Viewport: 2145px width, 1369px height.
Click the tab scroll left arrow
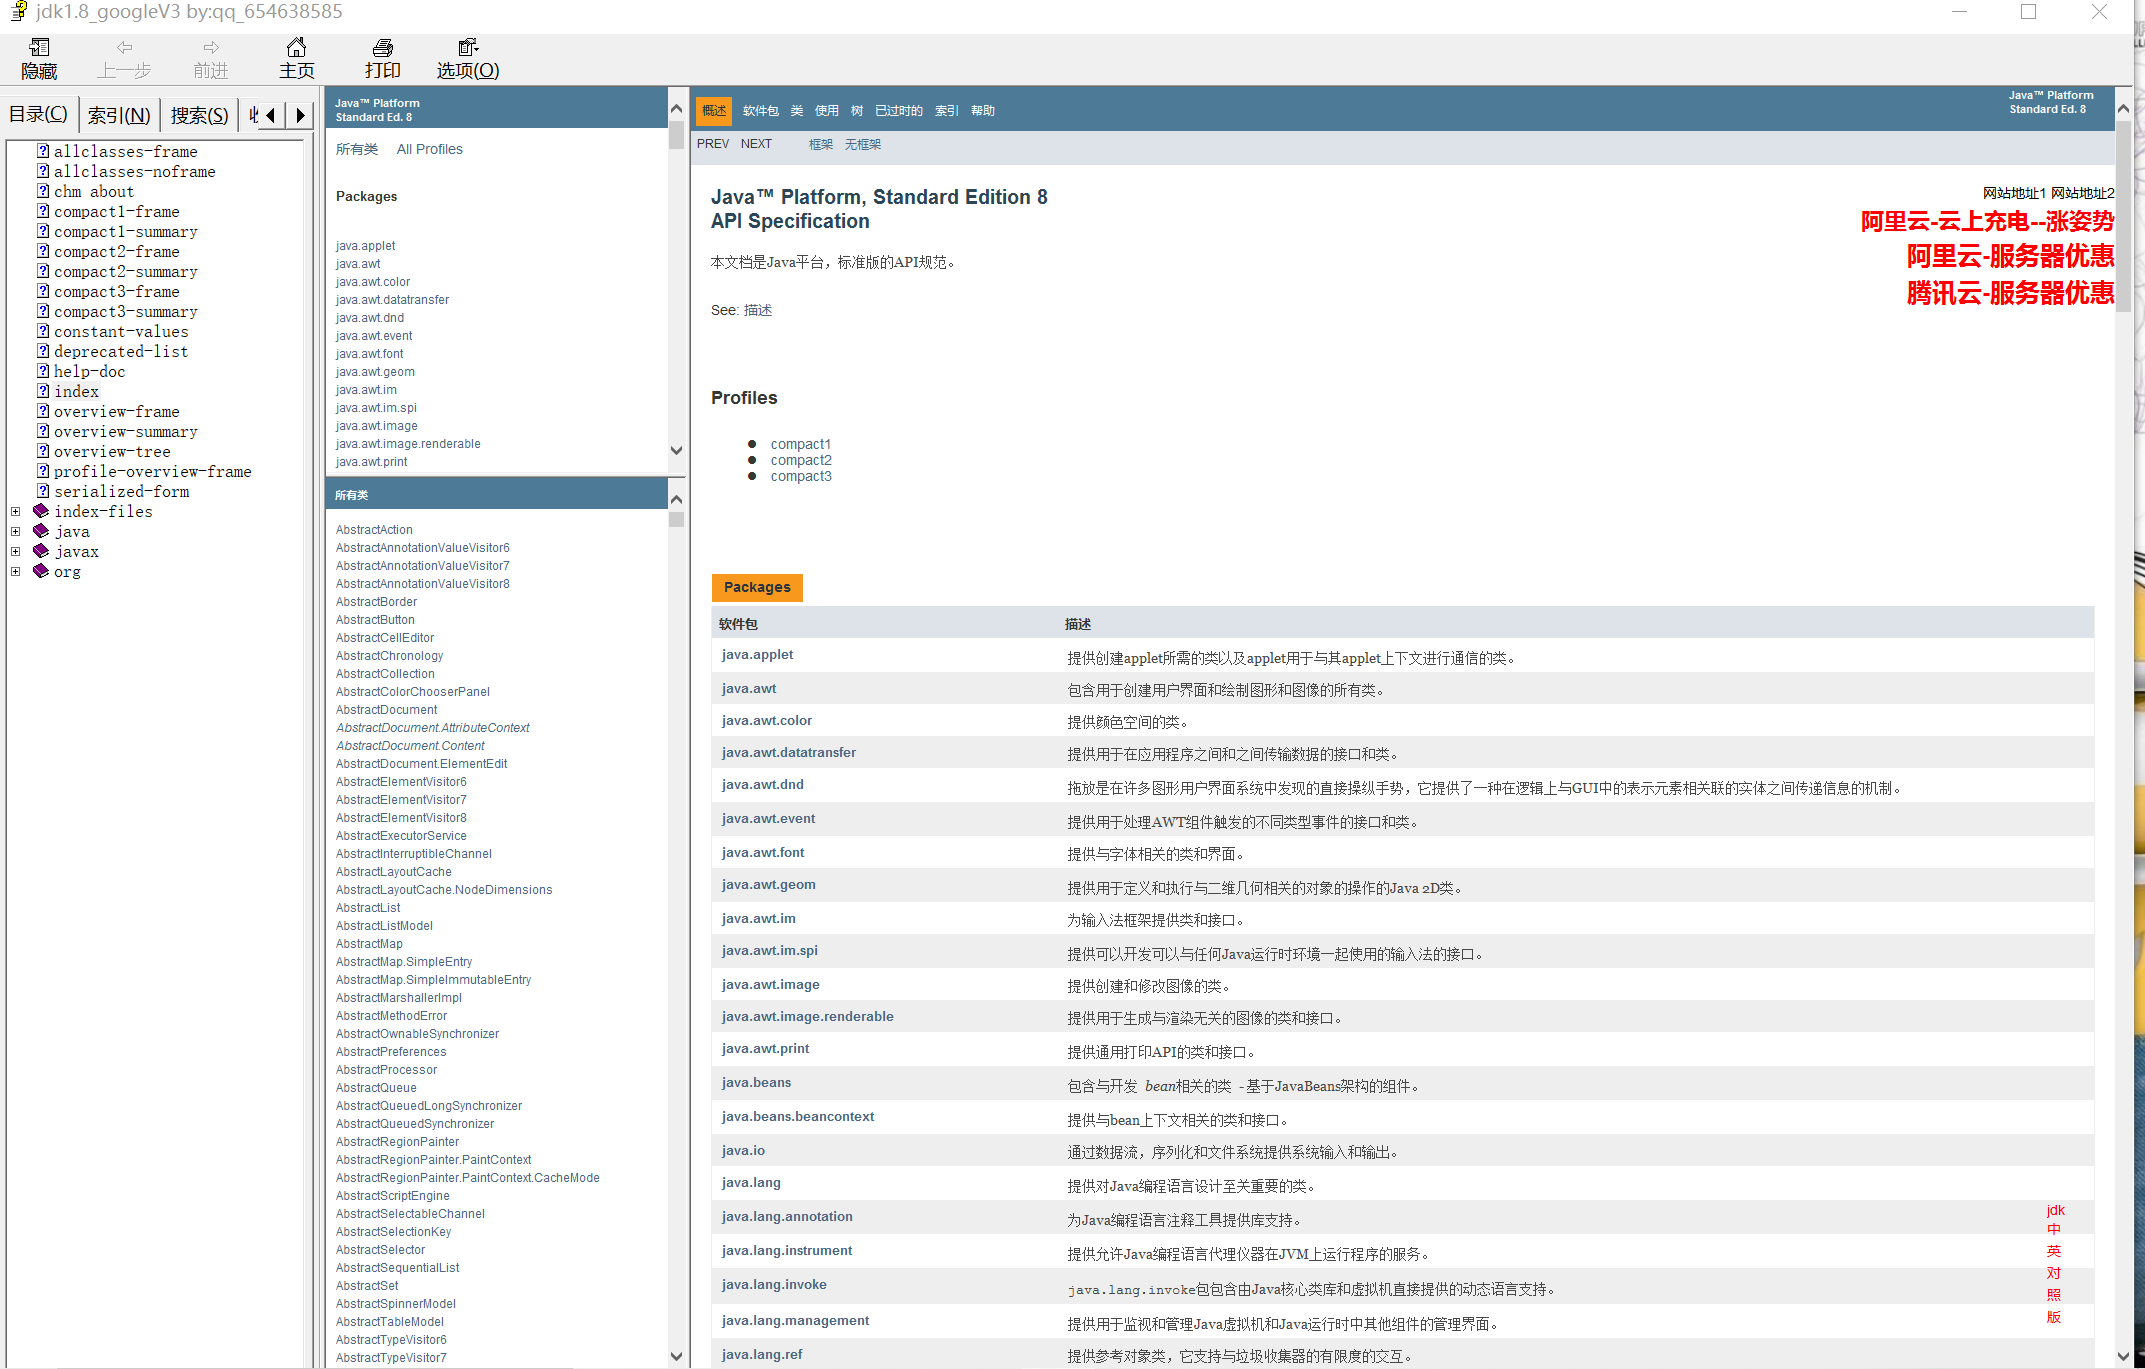pos(270,115)
